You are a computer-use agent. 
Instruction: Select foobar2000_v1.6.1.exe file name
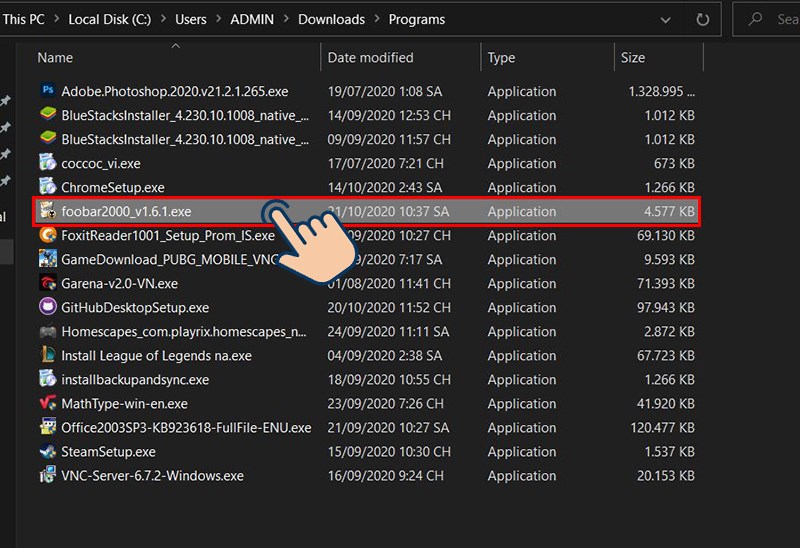(x=126, y=211)
